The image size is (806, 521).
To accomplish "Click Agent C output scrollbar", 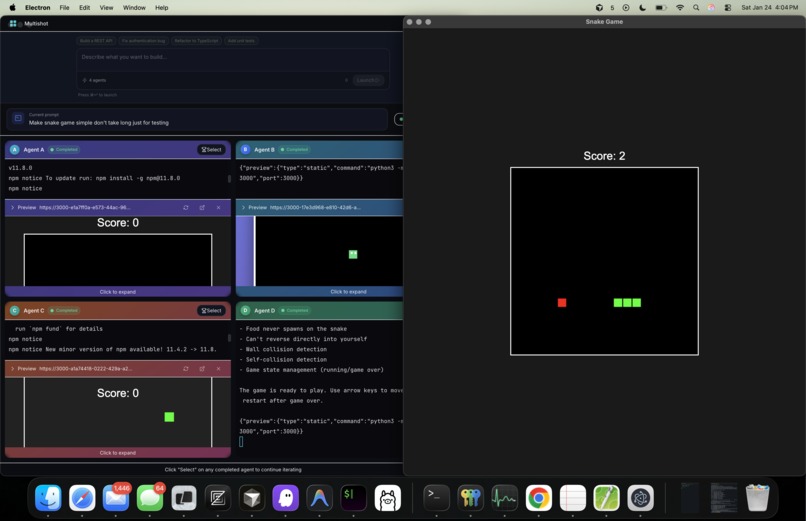I will tap(229, 338).
